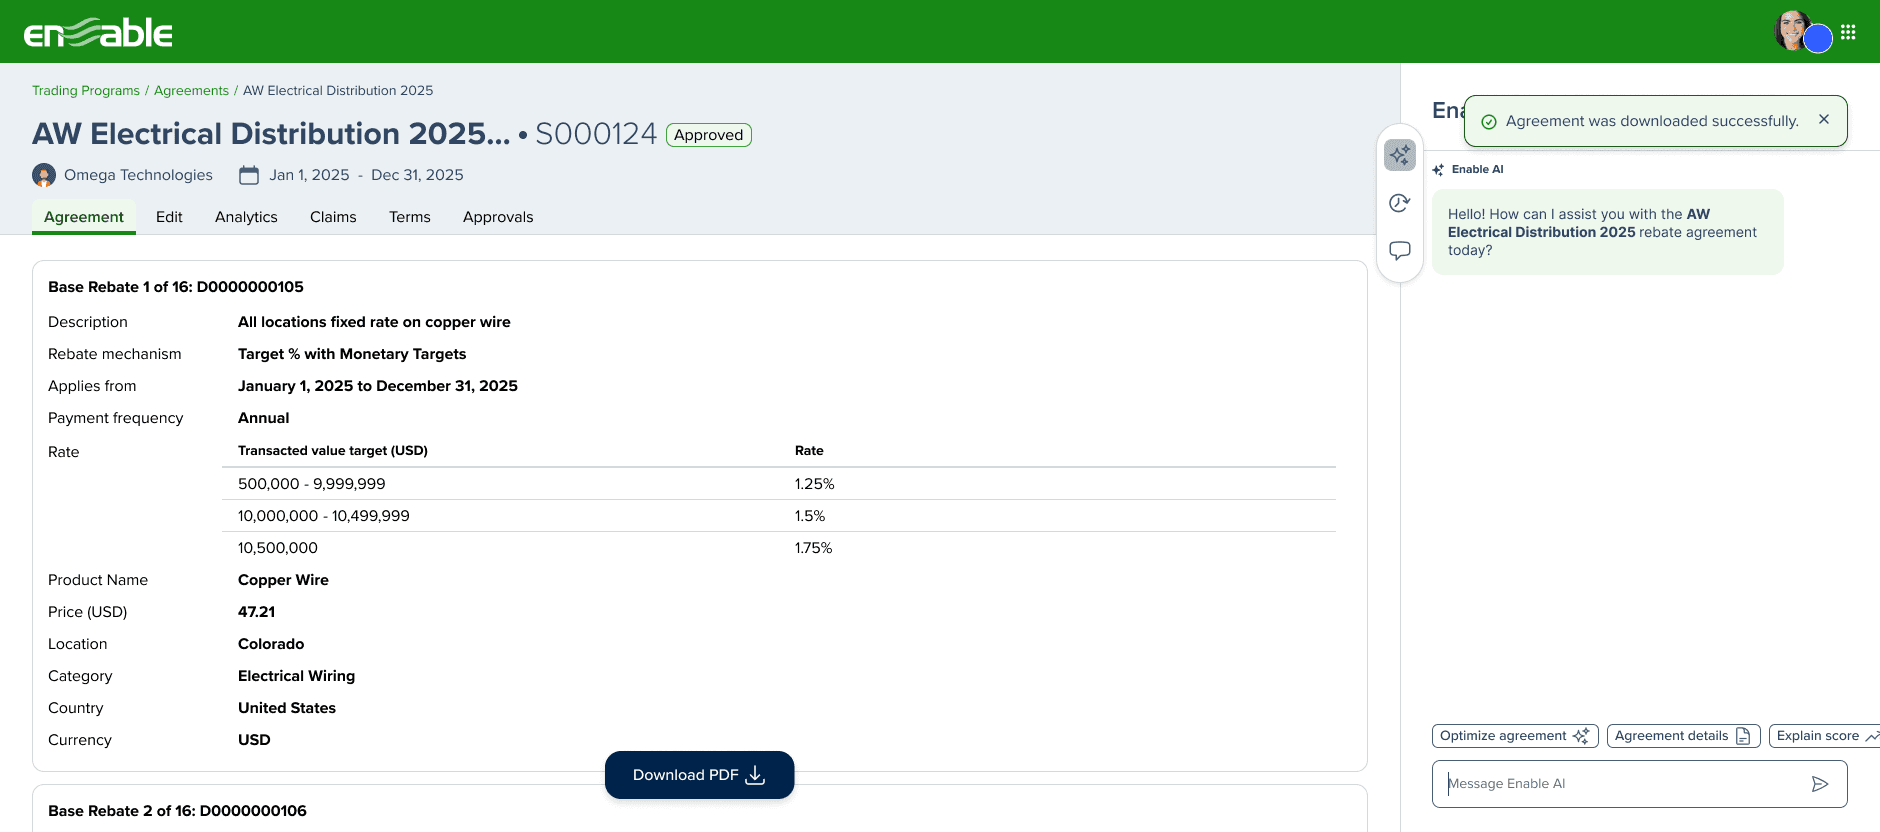Image resolution: width=1880 pixels, height=832 pixels.
Task: Click the Download PDF button
Action: coord(700,775)
